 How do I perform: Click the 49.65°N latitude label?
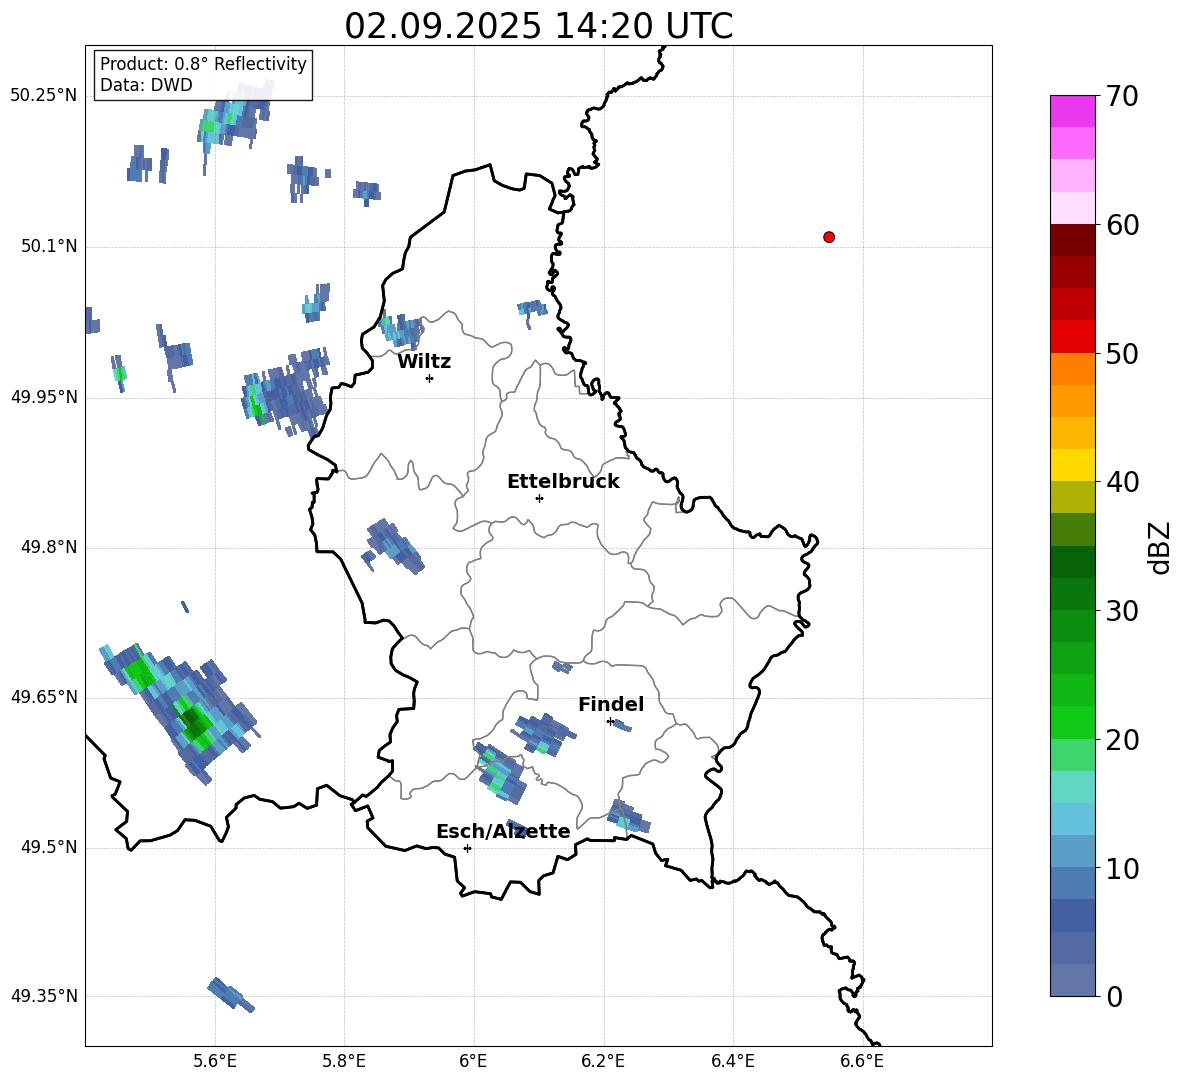pos(44,697)
